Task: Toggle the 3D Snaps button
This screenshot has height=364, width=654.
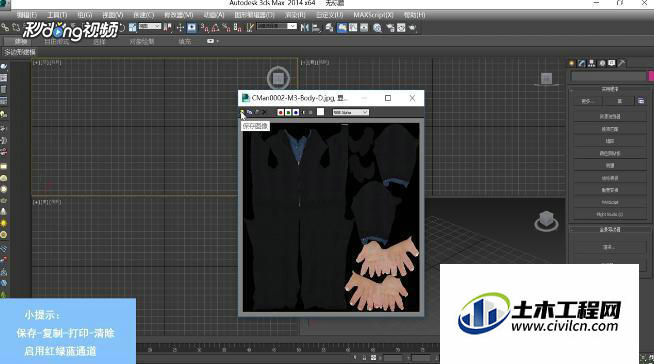Action: [204, 28]
